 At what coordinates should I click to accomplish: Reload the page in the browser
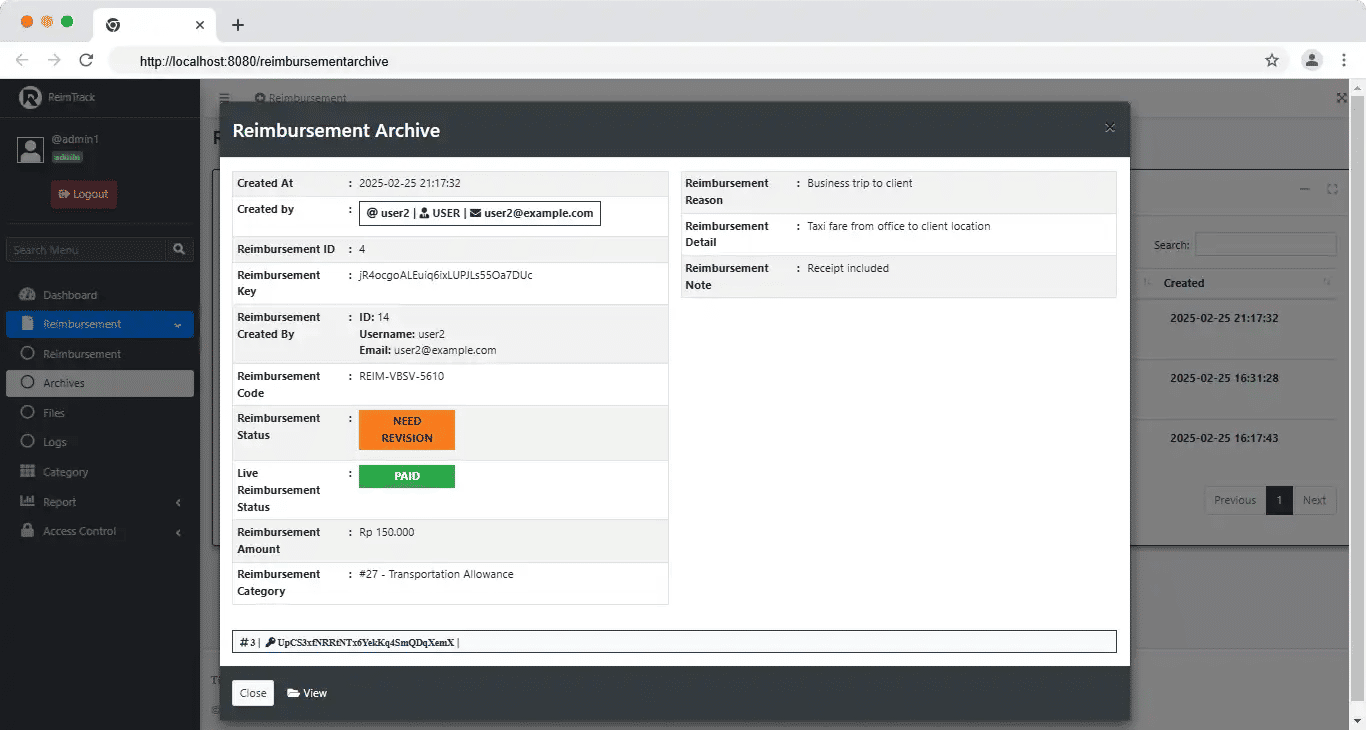pyautogui.click(x=86, y=60)
